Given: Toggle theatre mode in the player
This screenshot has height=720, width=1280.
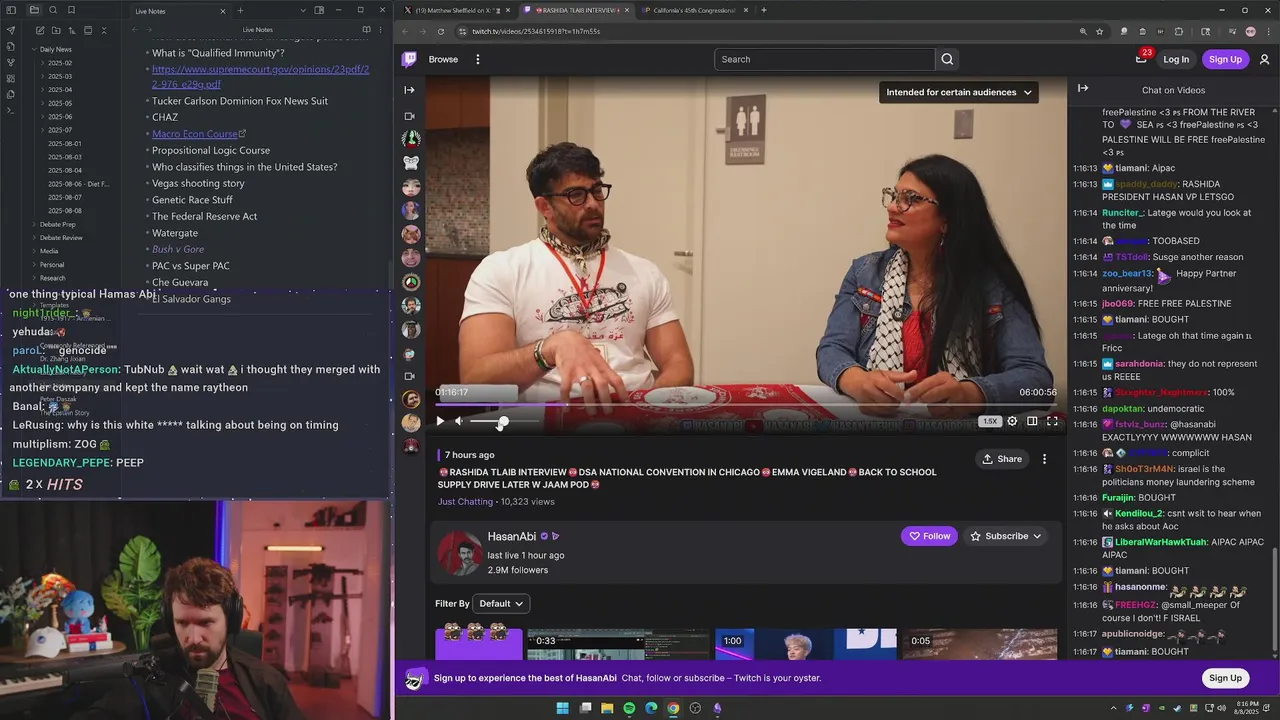Looking at the screenshot, I should click(1032, 421).
